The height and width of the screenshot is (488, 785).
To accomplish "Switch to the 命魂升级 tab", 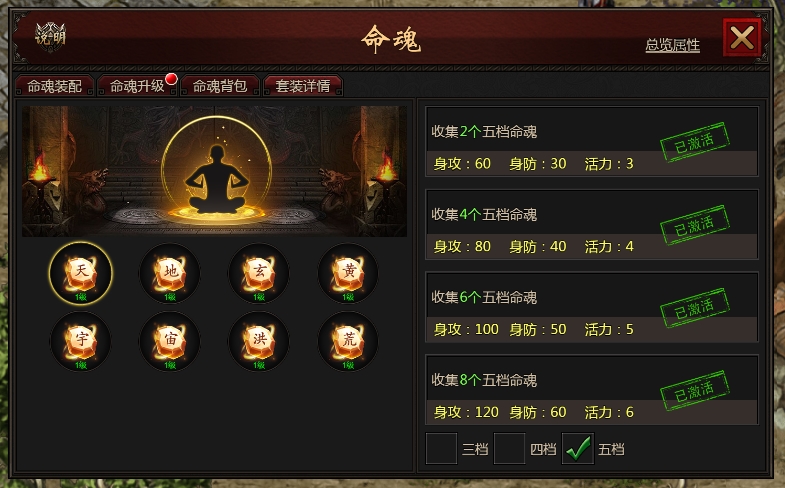I will pos(137,86).
